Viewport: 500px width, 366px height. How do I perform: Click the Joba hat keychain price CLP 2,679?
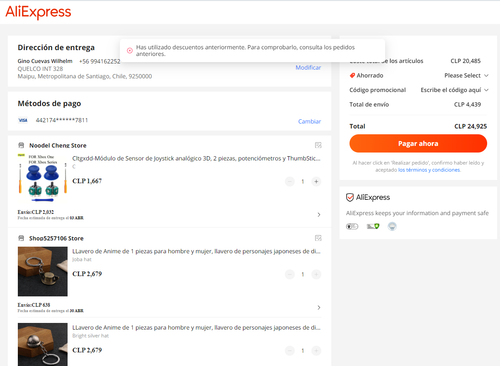click(x=87, y=274)
